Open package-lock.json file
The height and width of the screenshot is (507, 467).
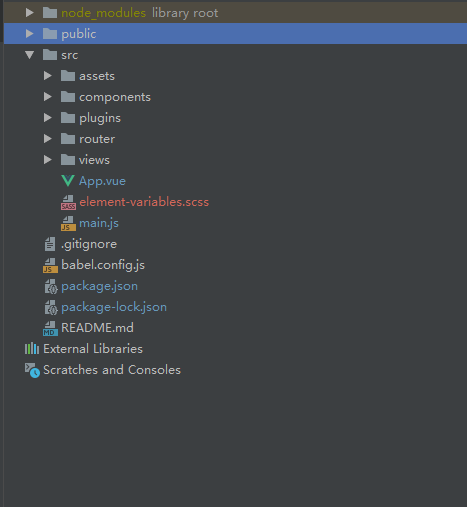click(x=114, y=307)
